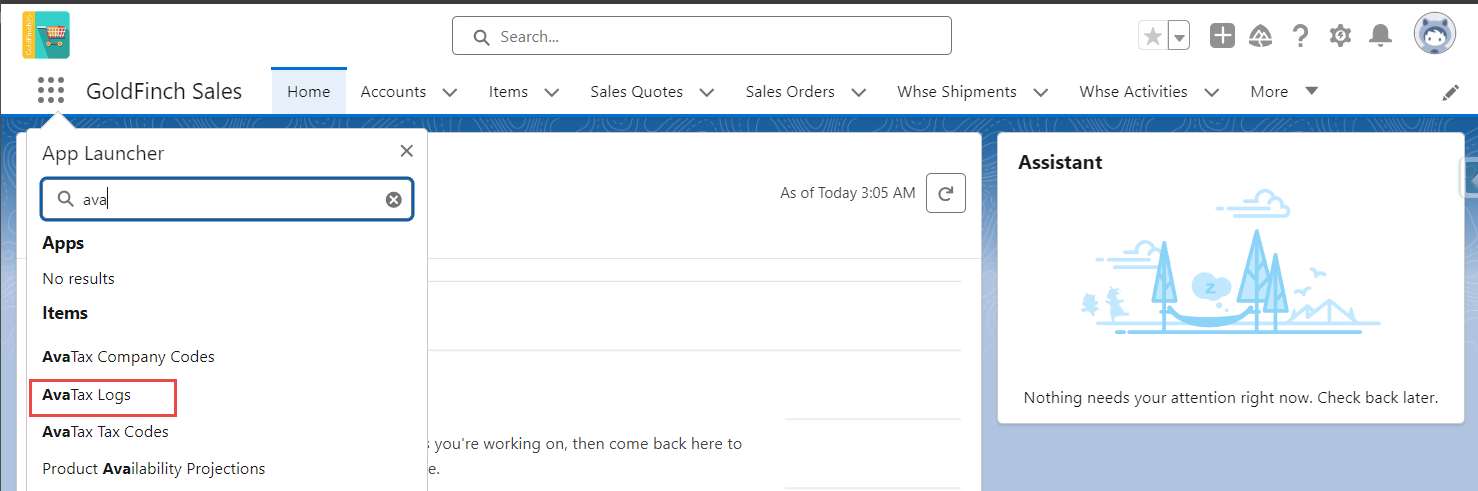Click the GoldFinch app logo
The height and width of the screenshot is (491, 1478).
(x=46, y=35)
